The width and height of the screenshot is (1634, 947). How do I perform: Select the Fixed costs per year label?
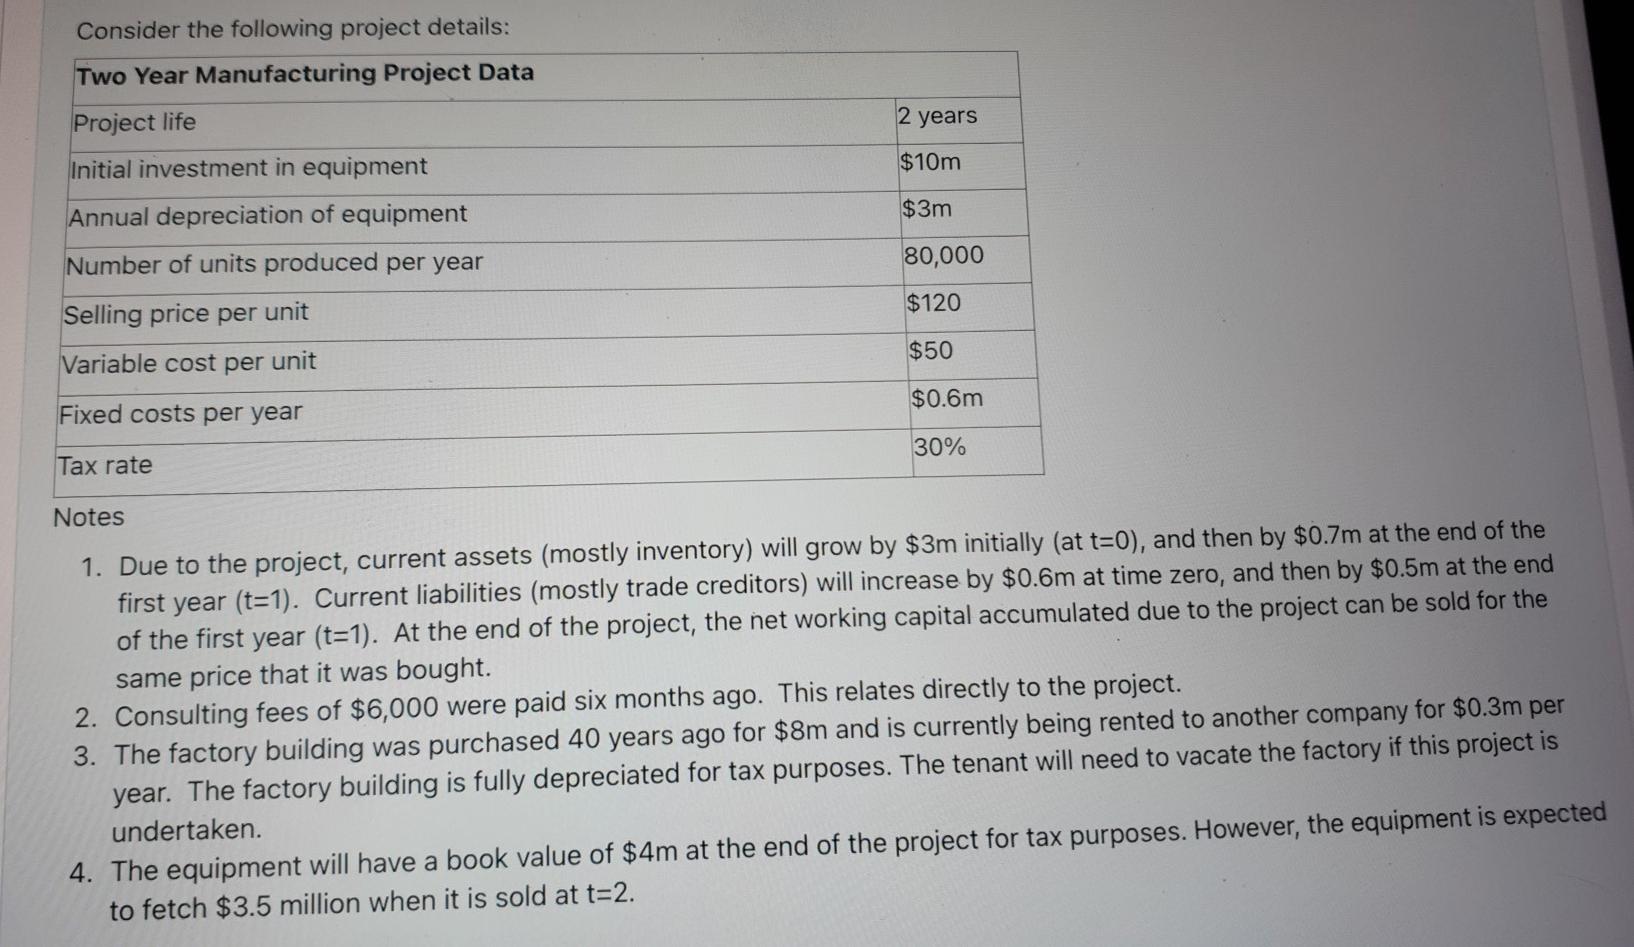coord(180,413)
